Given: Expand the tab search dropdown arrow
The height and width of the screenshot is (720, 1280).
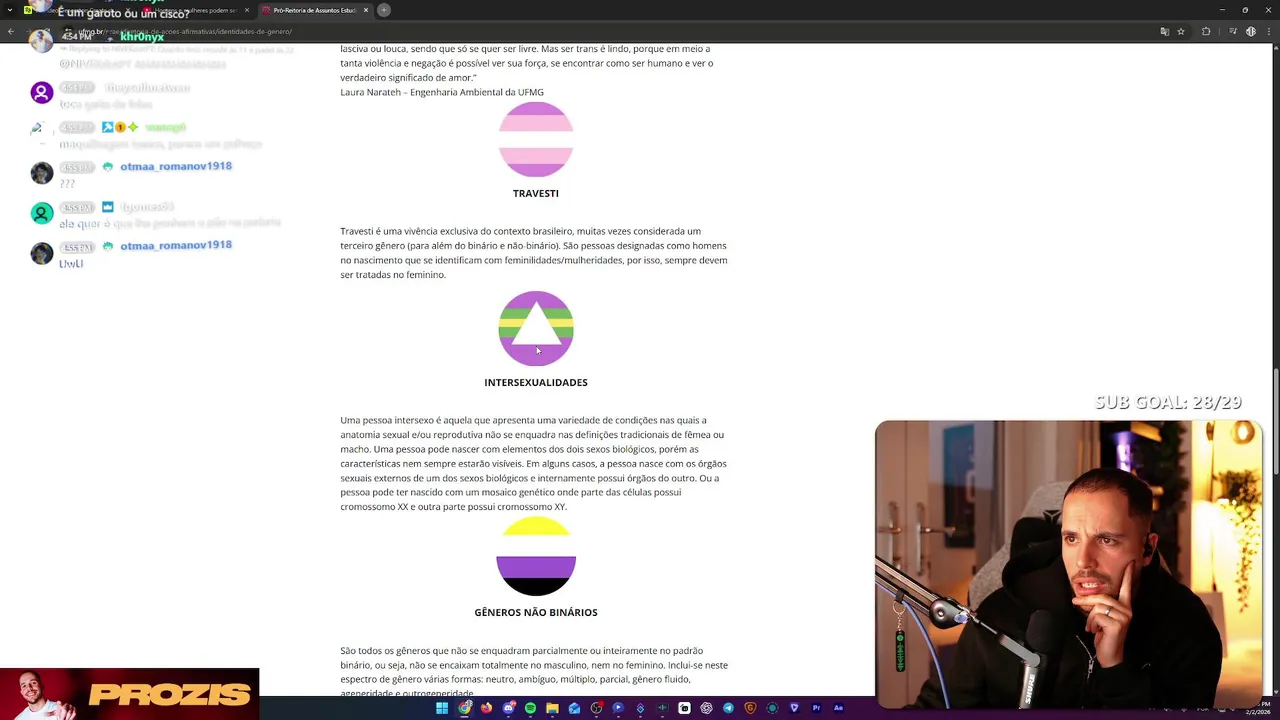Looking at the screenshot, I should point(10,10).
